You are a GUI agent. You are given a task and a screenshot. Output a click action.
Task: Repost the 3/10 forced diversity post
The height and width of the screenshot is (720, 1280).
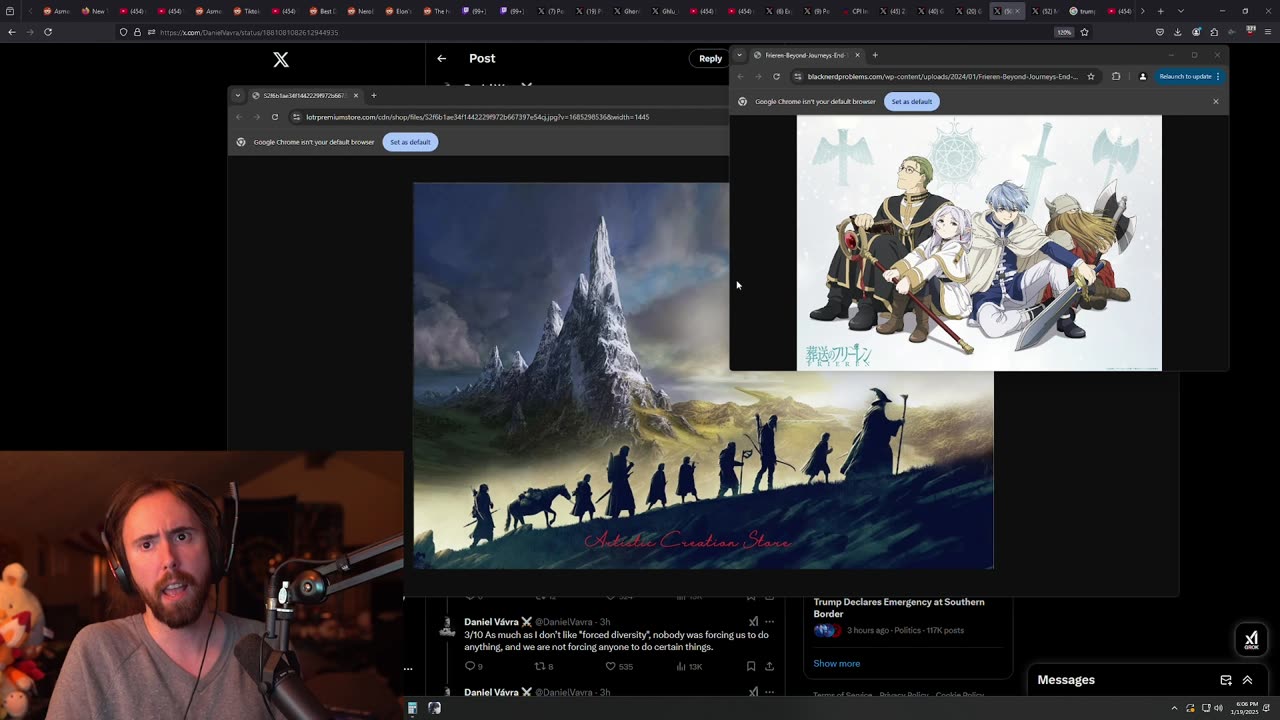(543, 666)
